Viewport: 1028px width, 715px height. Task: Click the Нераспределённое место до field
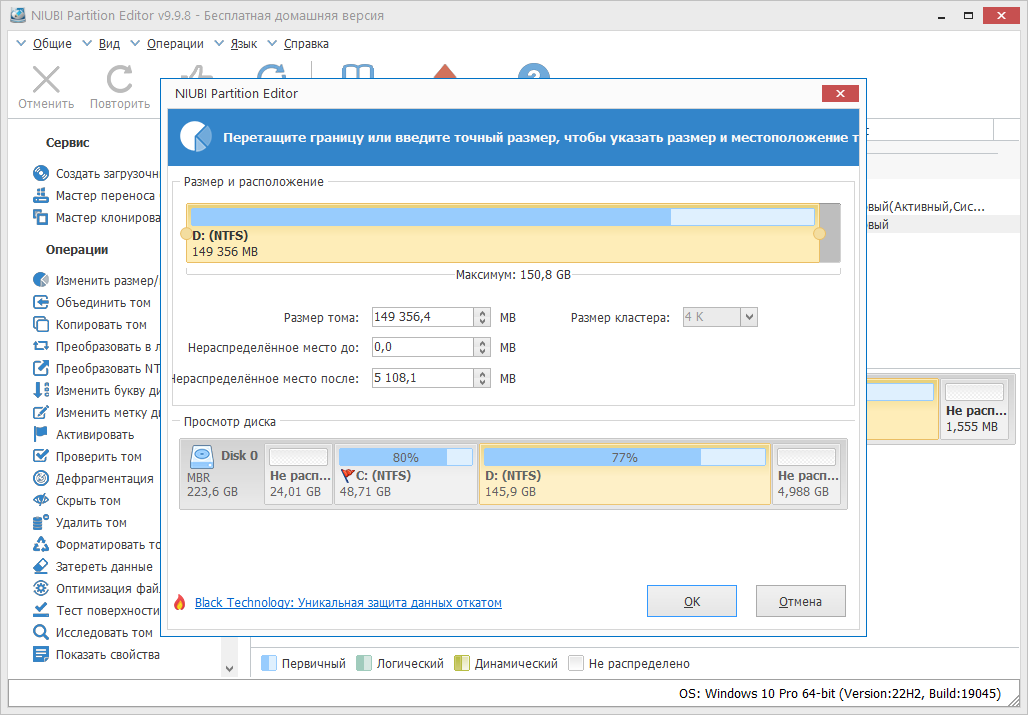pos(423,347)
